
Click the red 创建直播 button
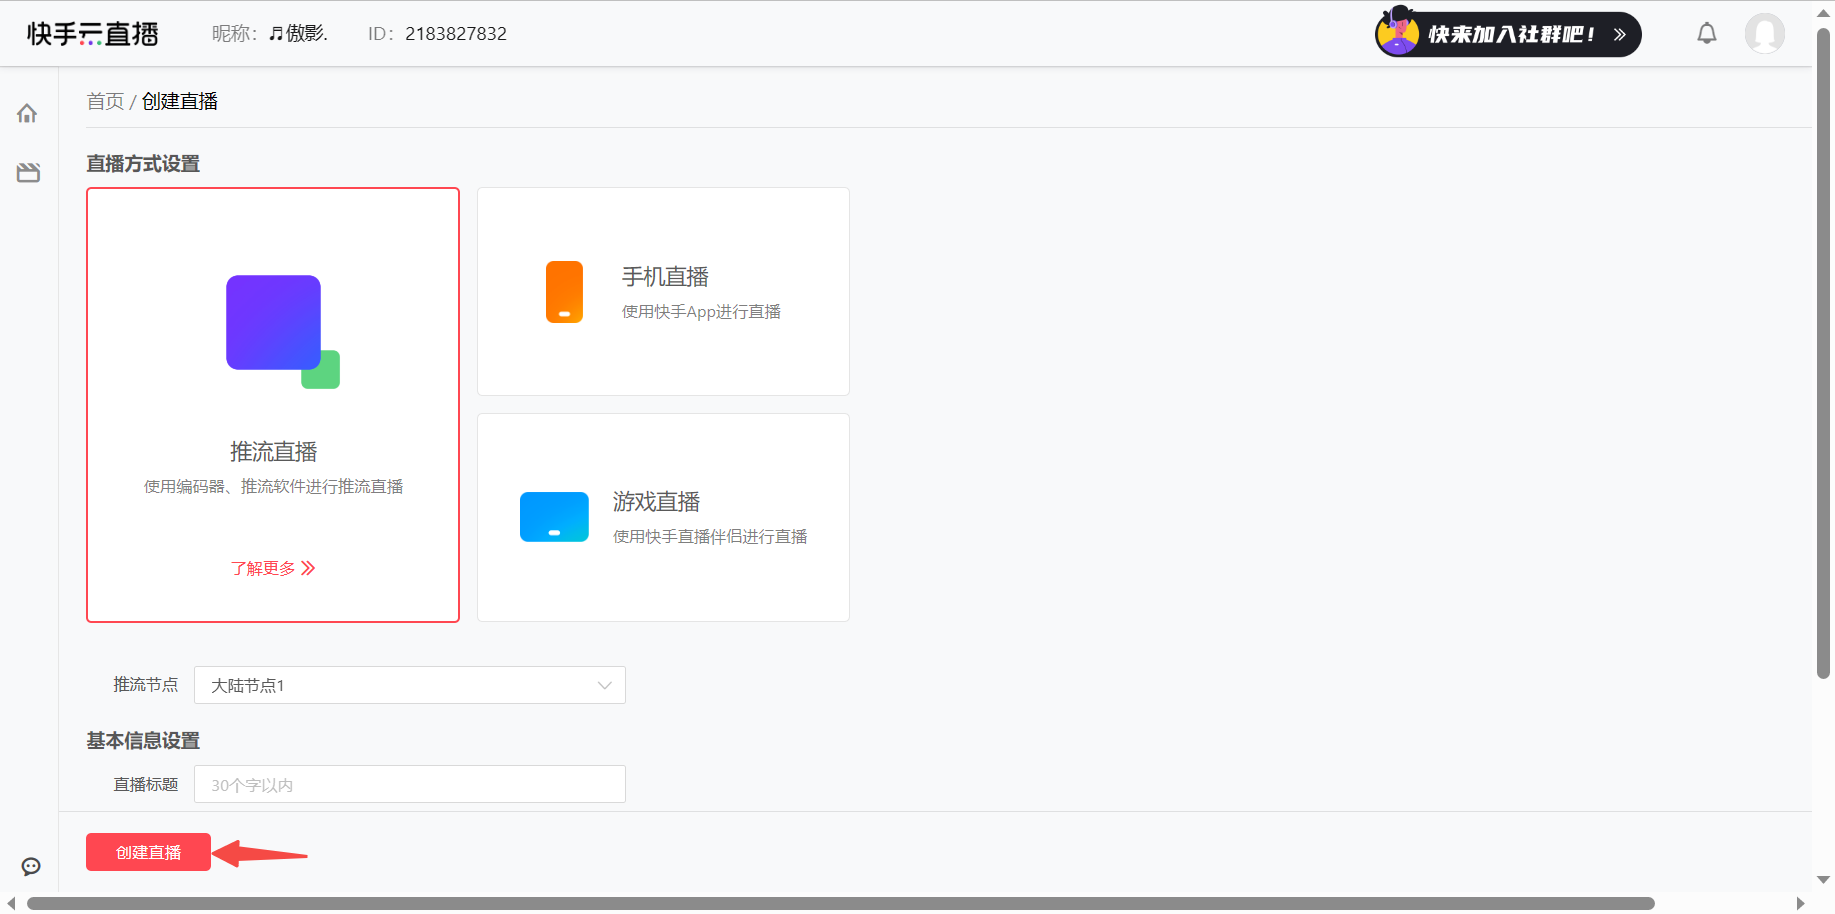pyautogui.click(x=148, y=852)
